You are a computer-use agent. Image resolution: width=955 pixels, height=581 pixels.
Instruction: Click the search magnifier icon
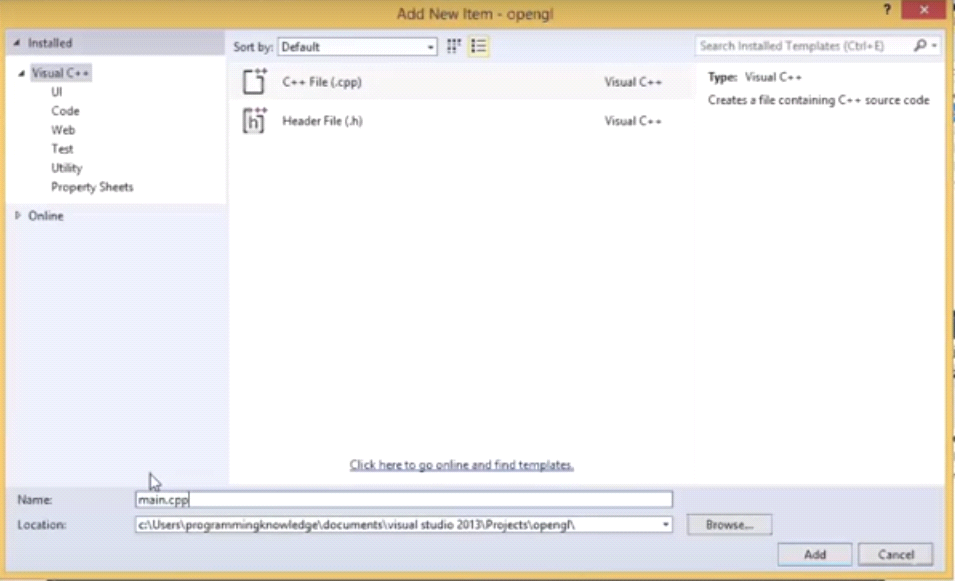point(920,46)
